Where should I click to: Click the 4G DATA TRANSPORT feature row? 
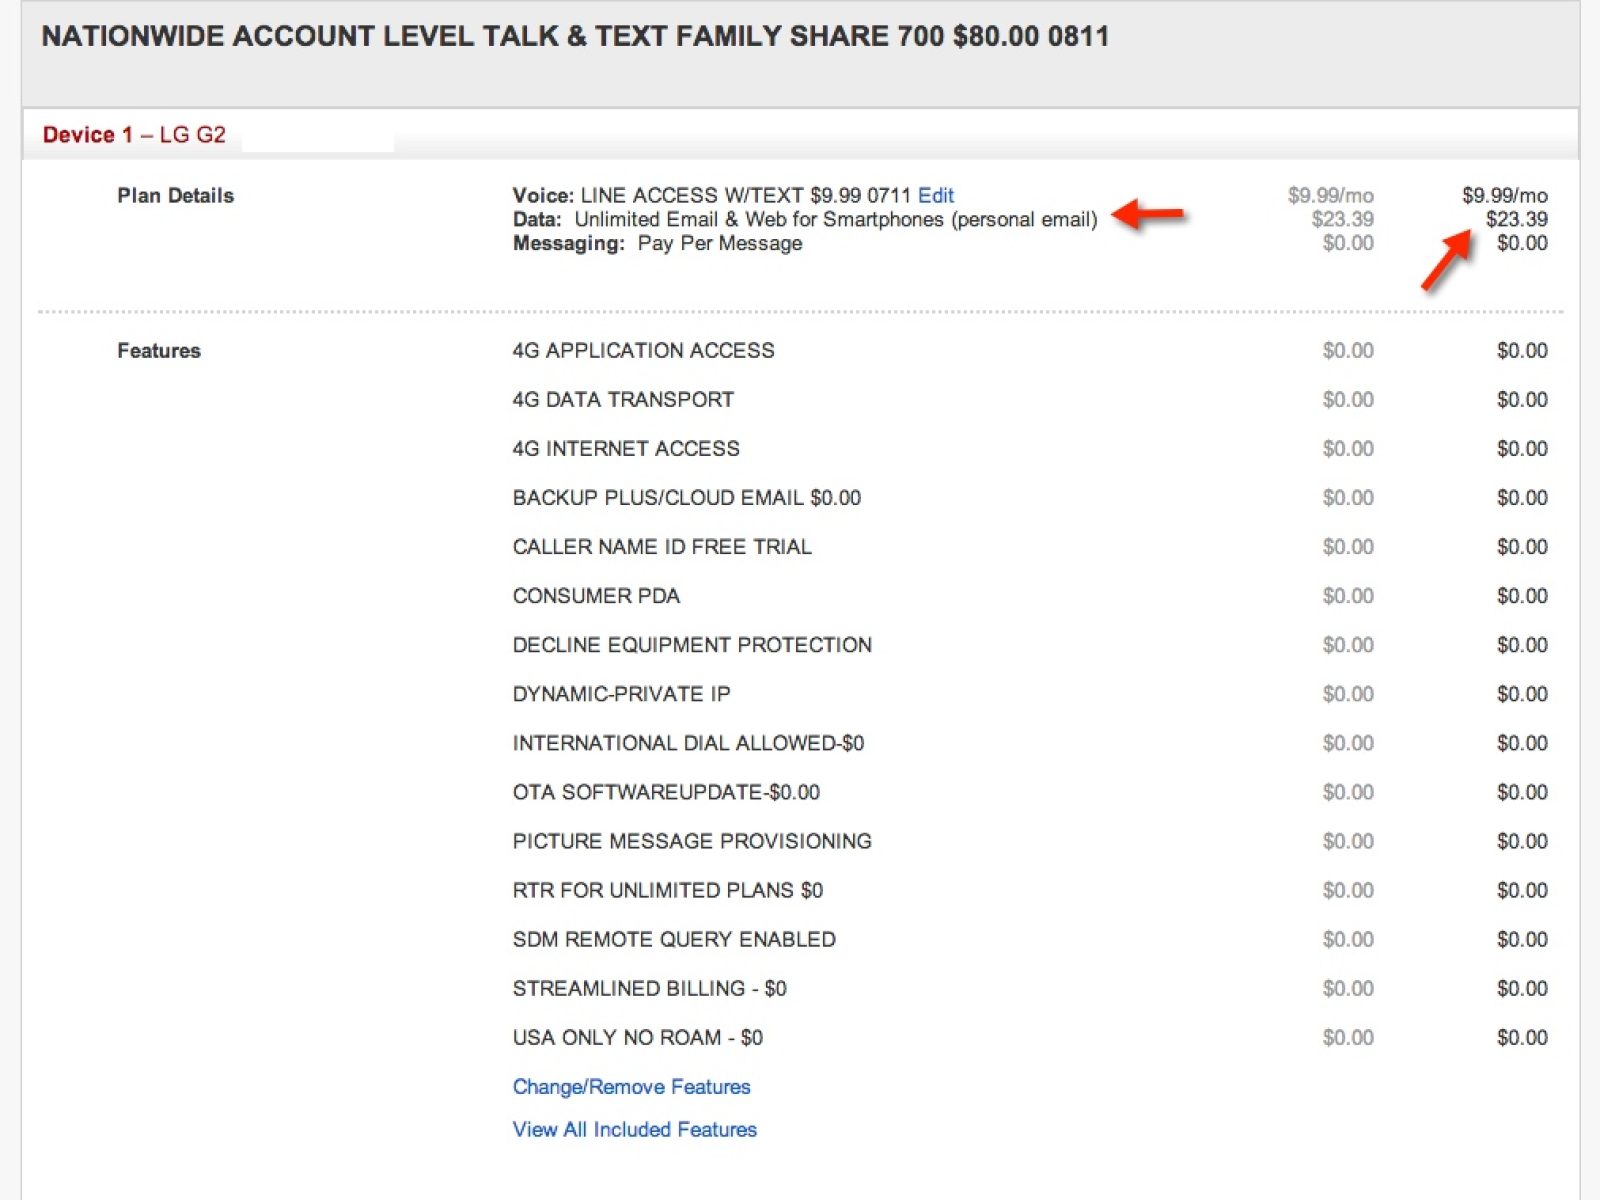[x=623, y=400]
